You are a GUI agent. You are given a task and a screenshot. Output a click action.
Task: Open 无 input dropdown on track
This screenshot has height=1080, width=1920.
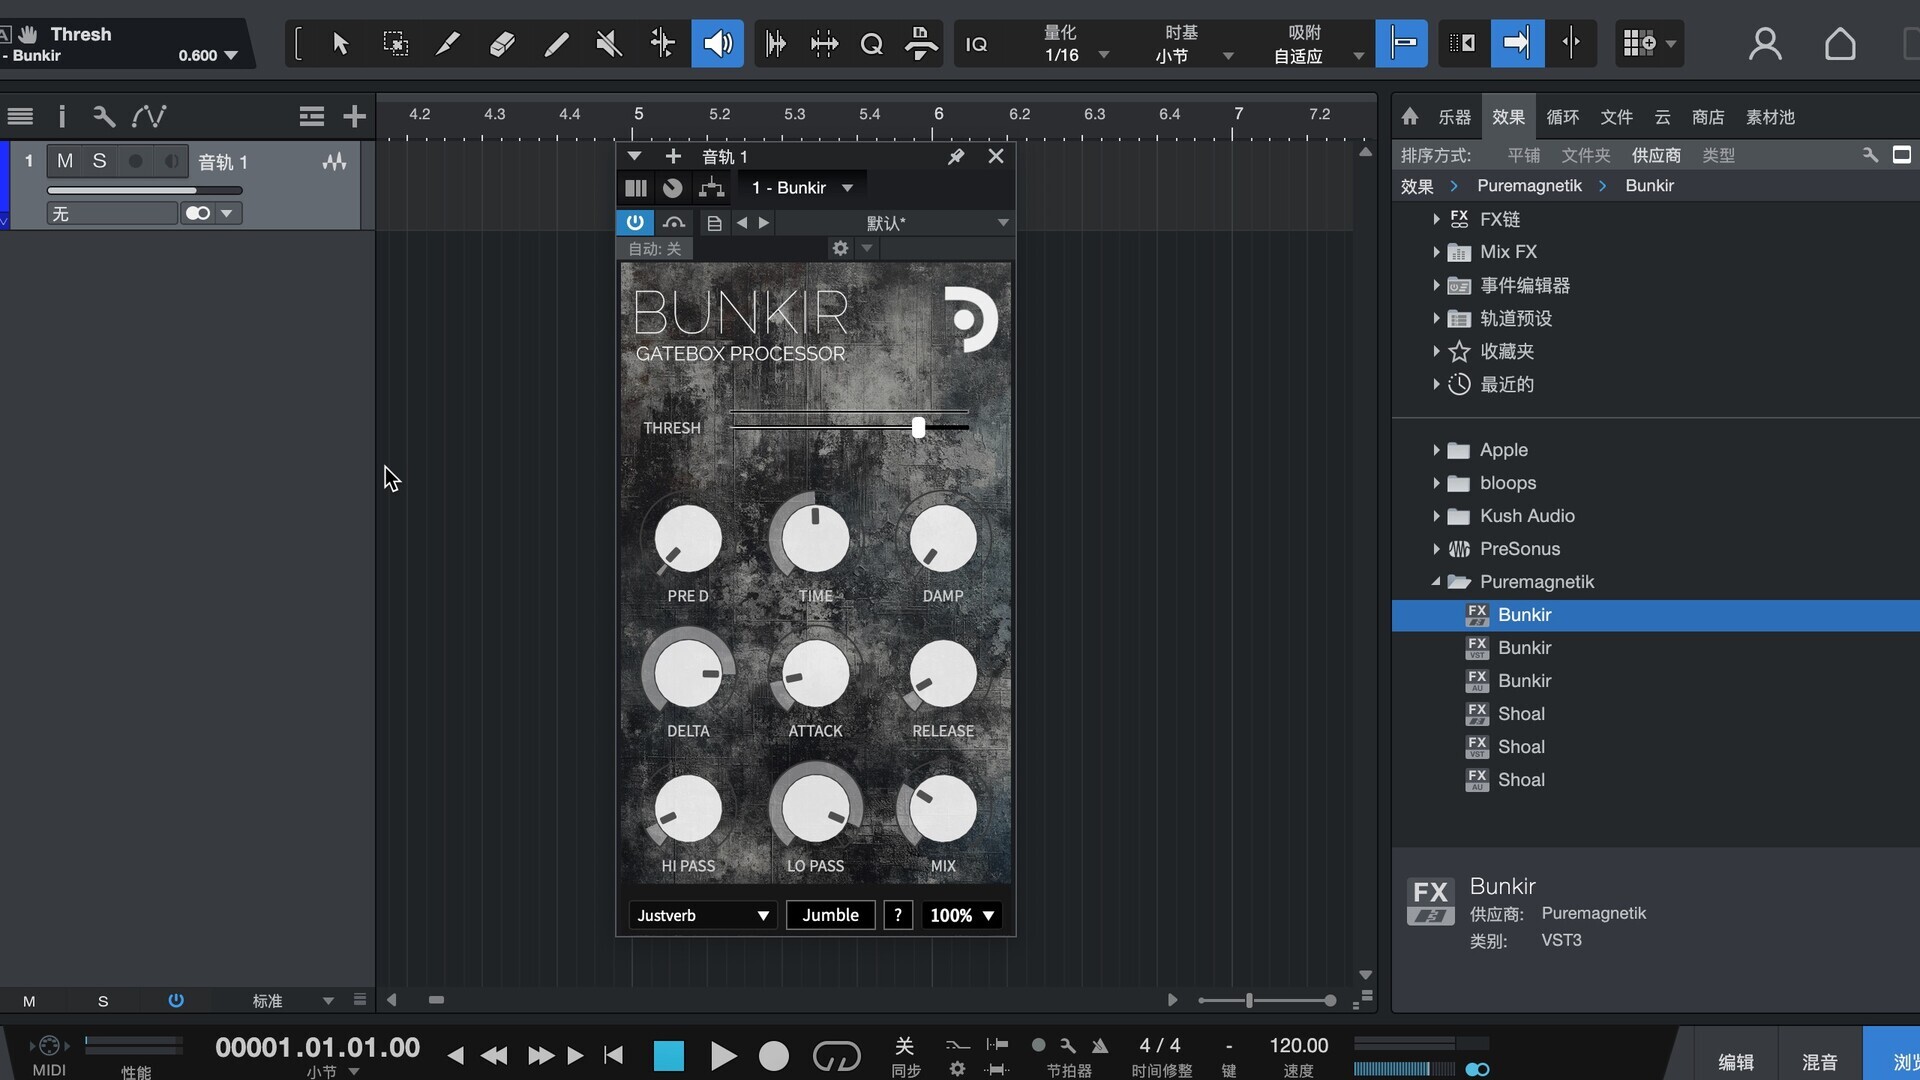coord(112,213)
